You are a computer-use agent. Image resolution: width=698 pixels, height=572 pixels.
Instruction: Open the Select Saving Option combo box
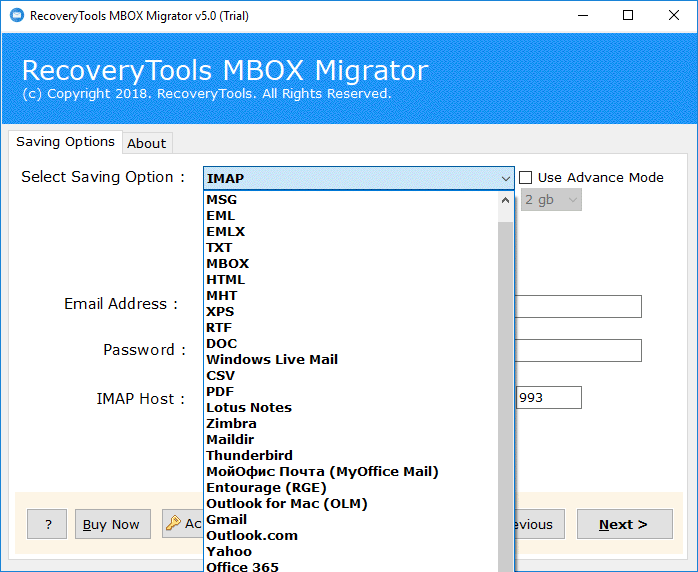(x=359, y=178)
